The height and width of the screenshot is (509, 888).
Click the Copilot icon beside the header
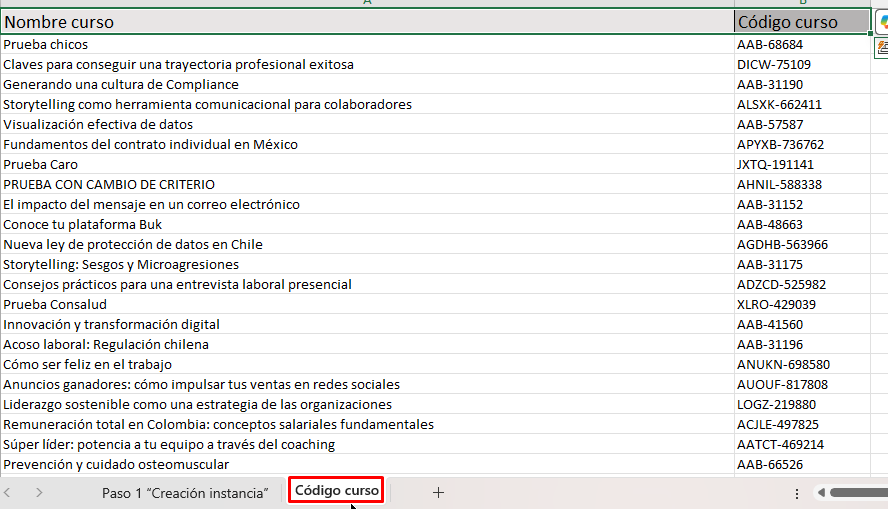pos(882,22)
